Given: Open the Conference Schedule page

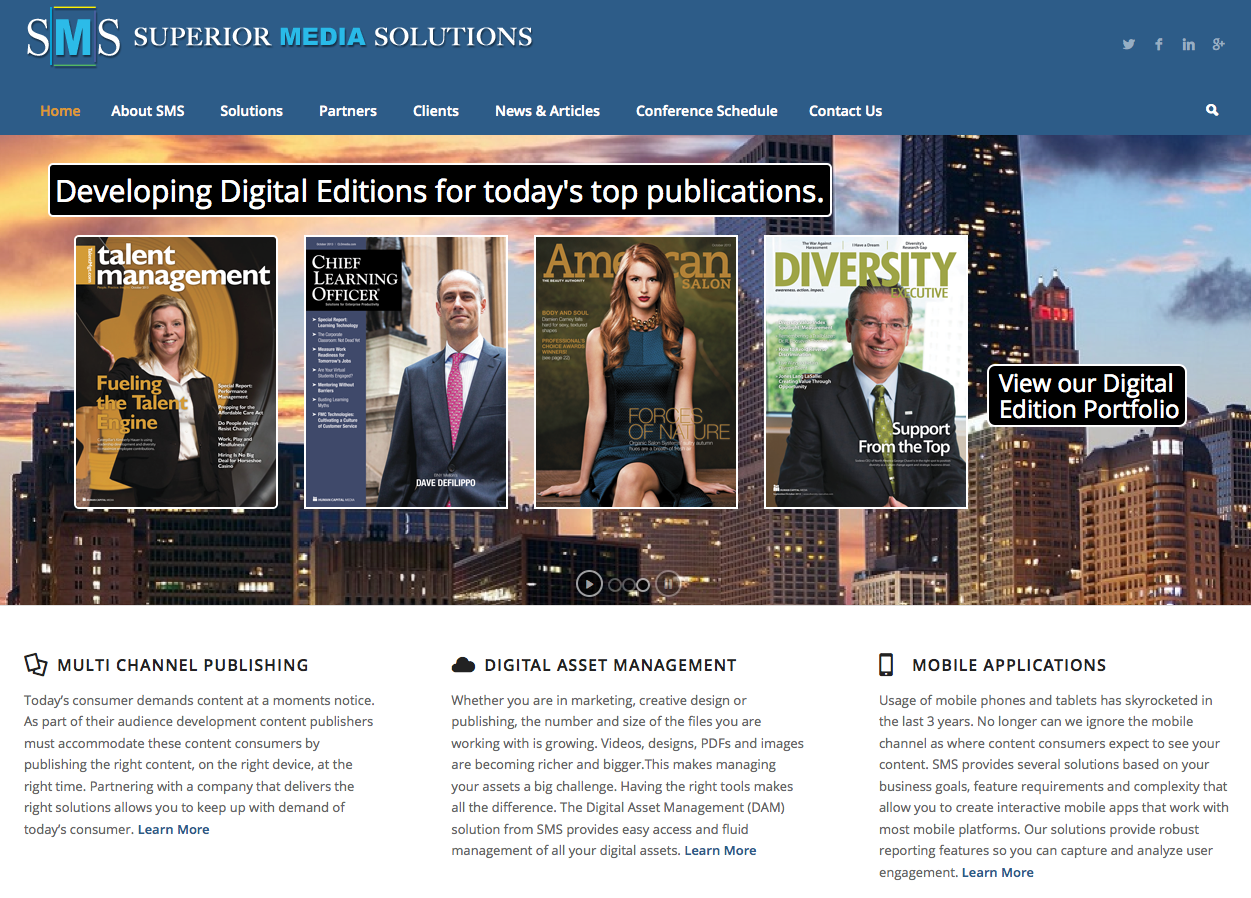Looking at the screenshot, I should [707, 111].
